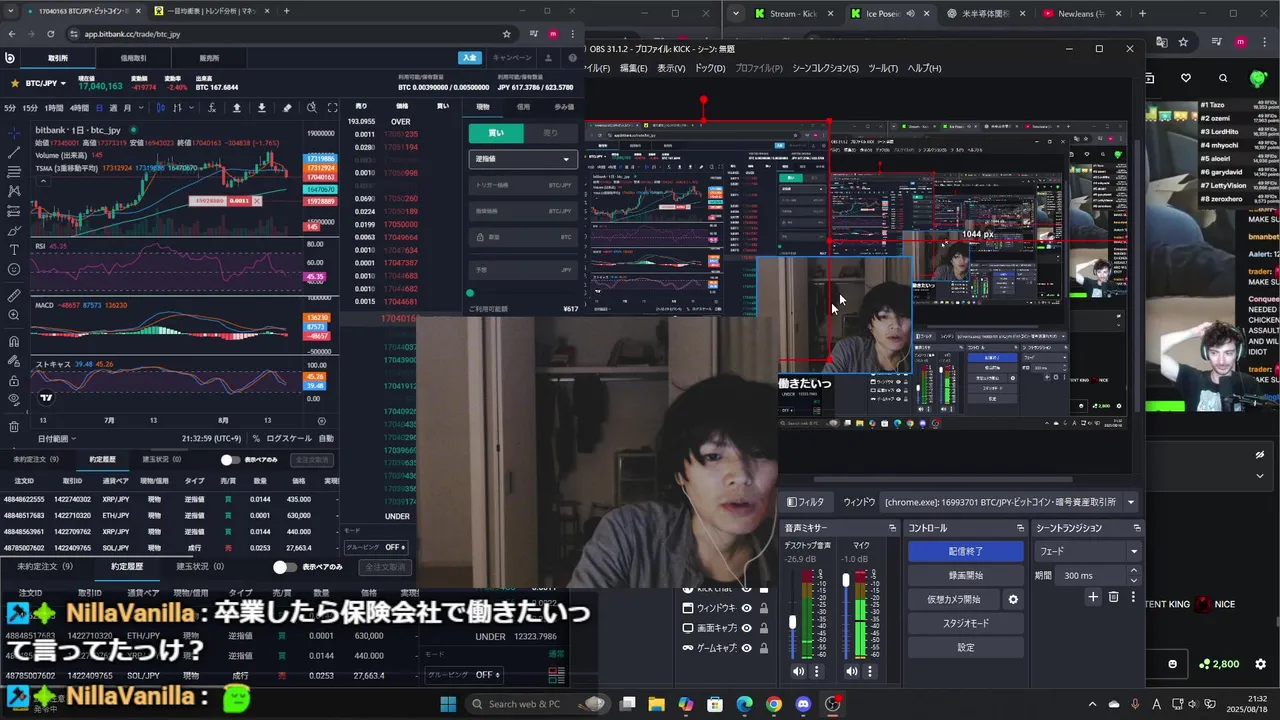Viewport: 1280px width, 720px height.
Task: Lock the ゲームキャプチャ source
Action: pyautogui.click(x=764, y=648)
